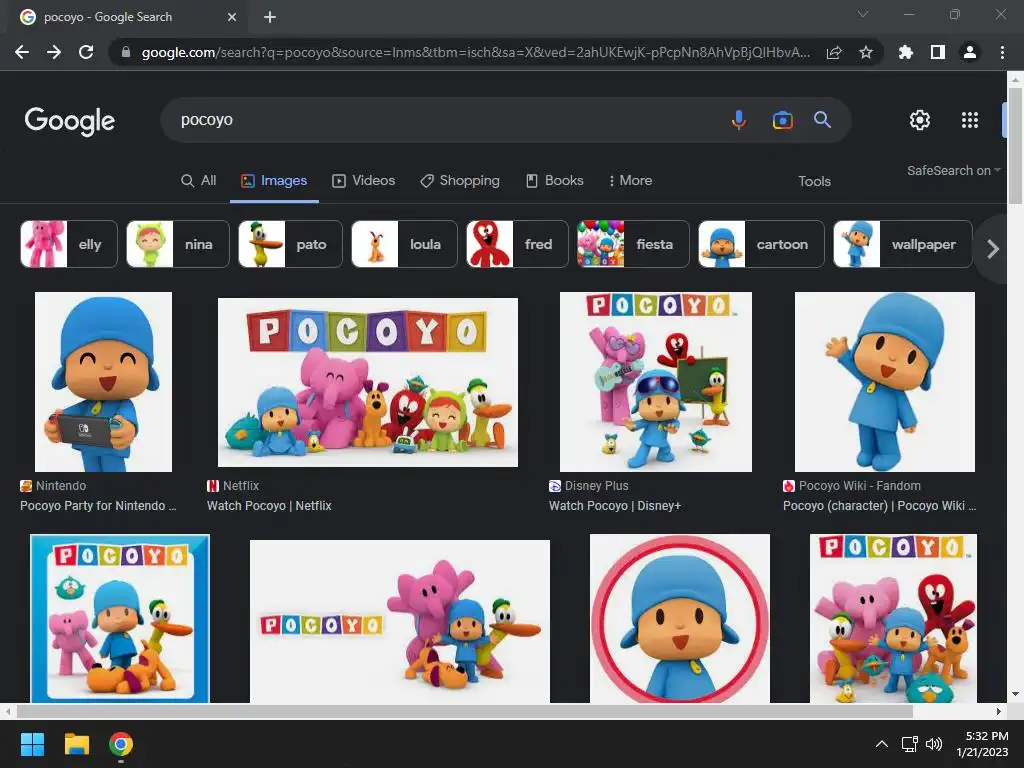Filter images by nina chip
1024x768 pixels.
point(178,244)
